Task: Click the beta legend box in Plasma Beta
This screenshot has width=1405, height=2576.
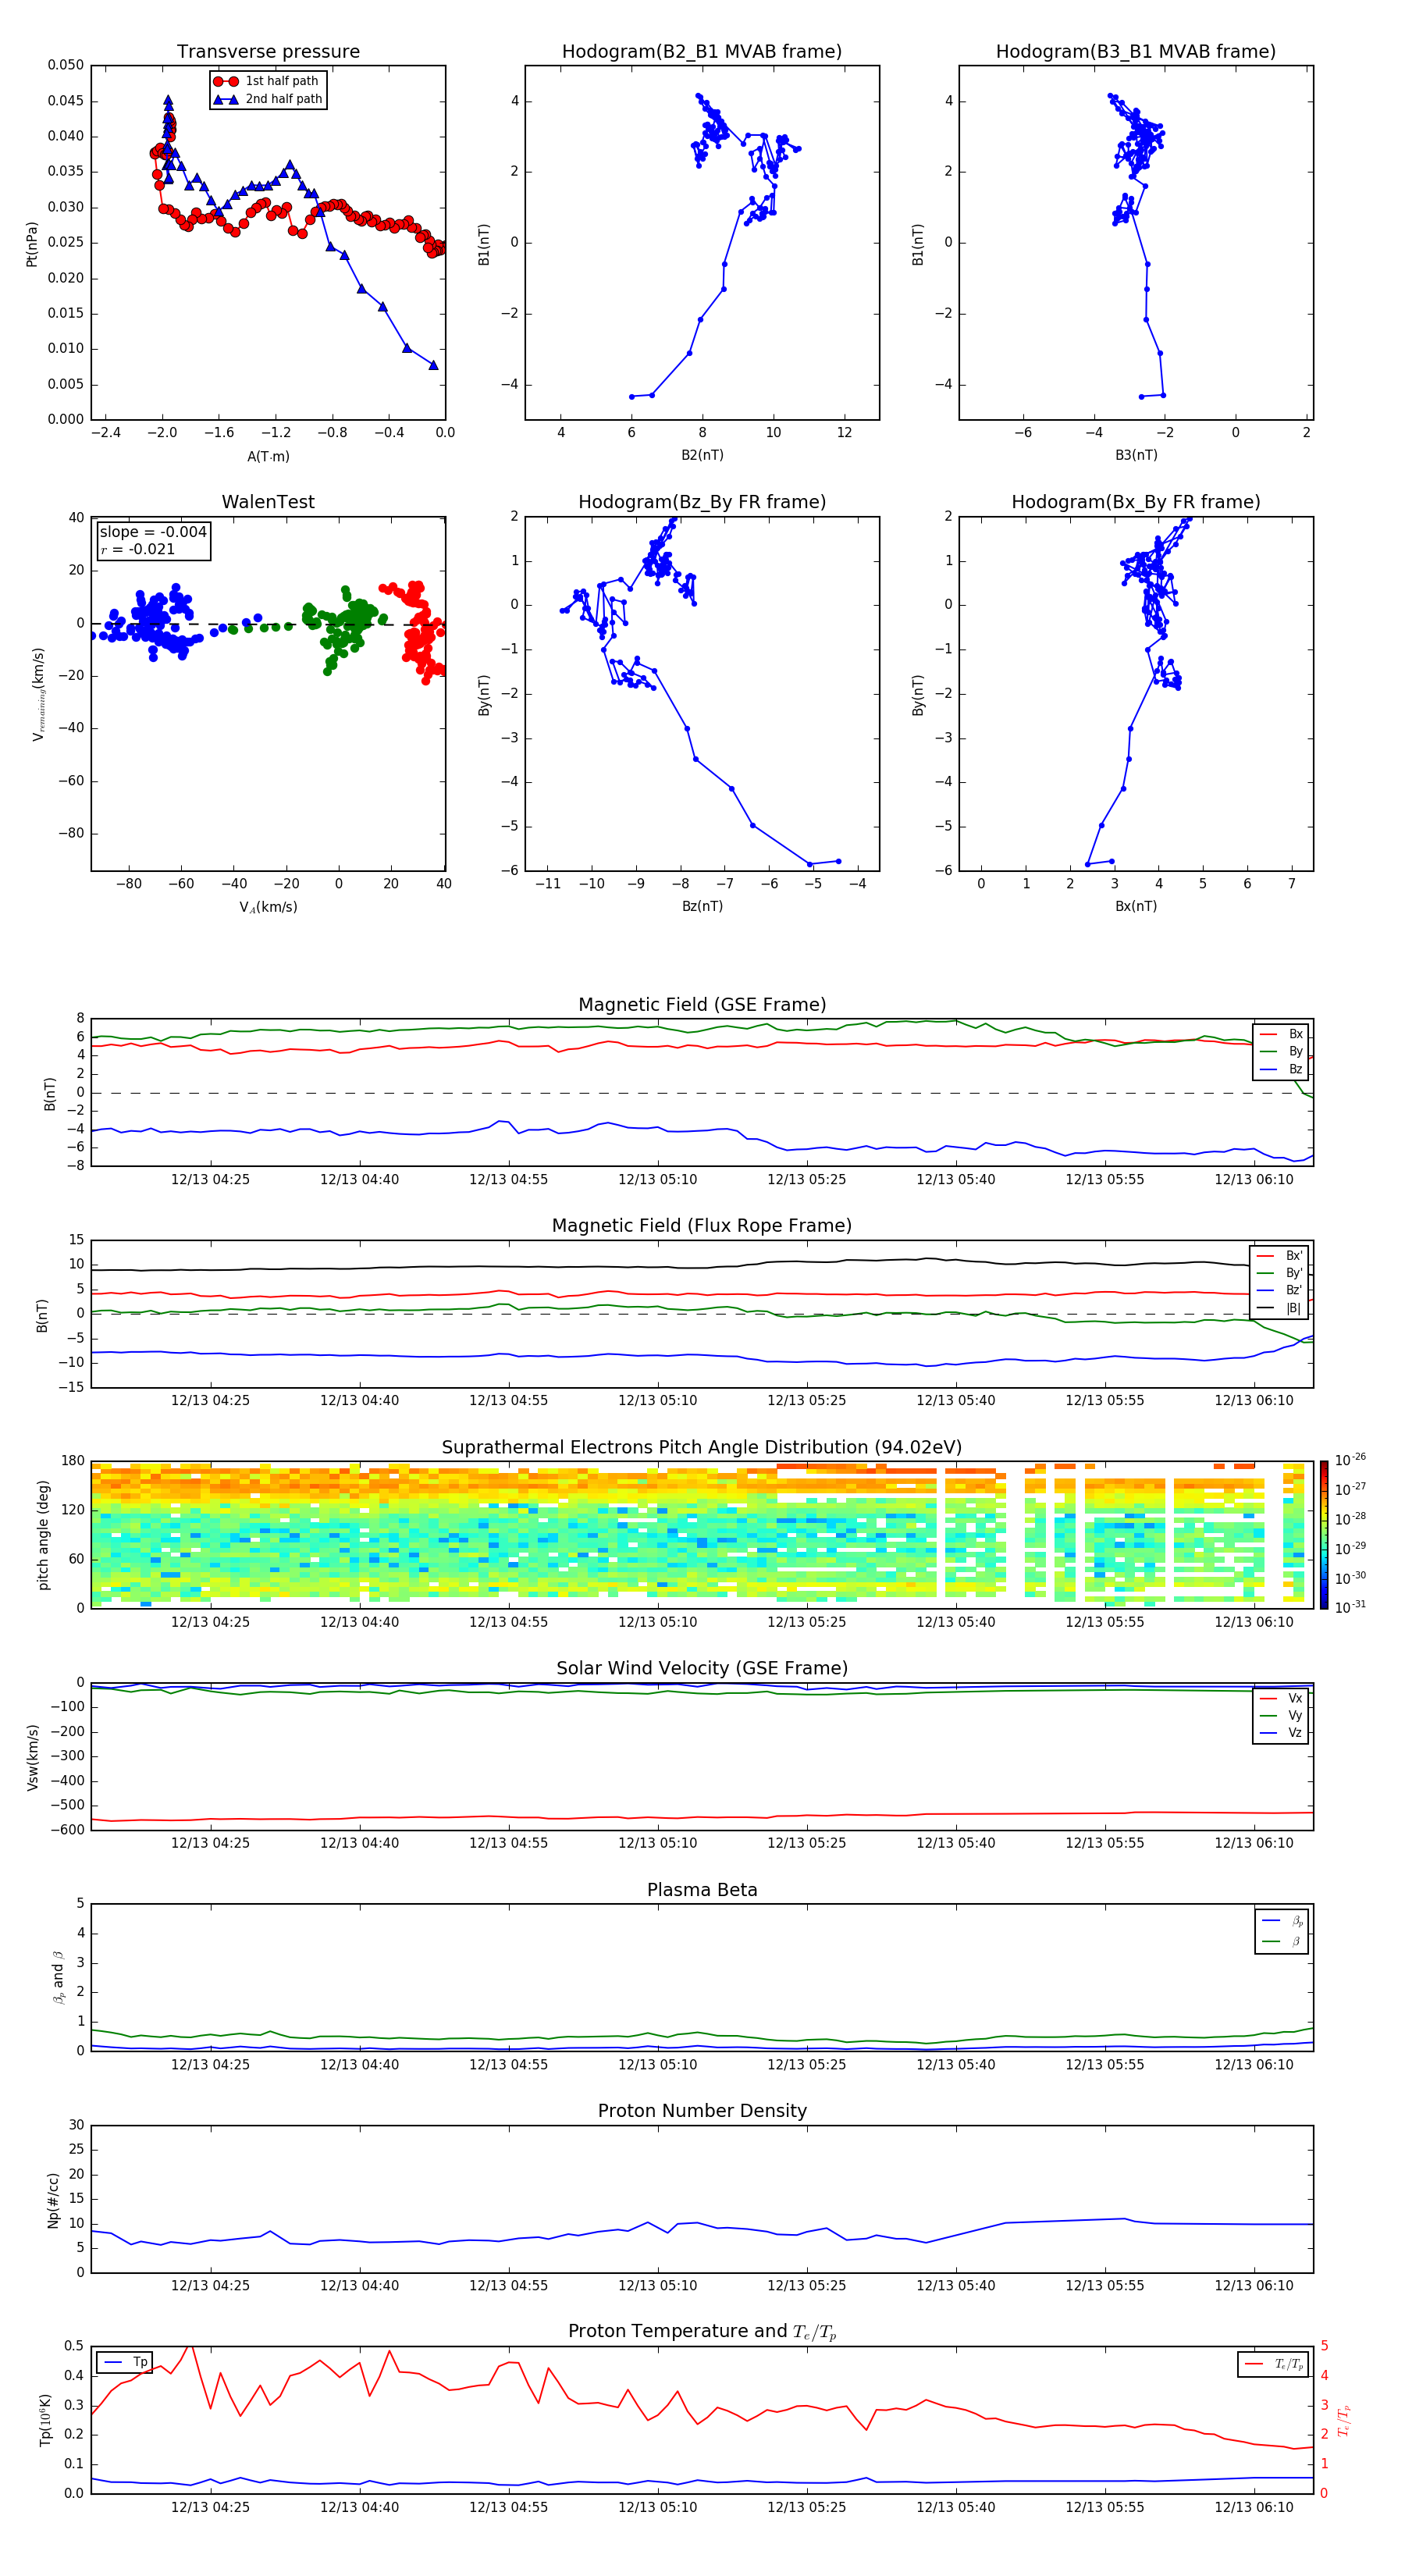Action: (x=1281, y=1932)
